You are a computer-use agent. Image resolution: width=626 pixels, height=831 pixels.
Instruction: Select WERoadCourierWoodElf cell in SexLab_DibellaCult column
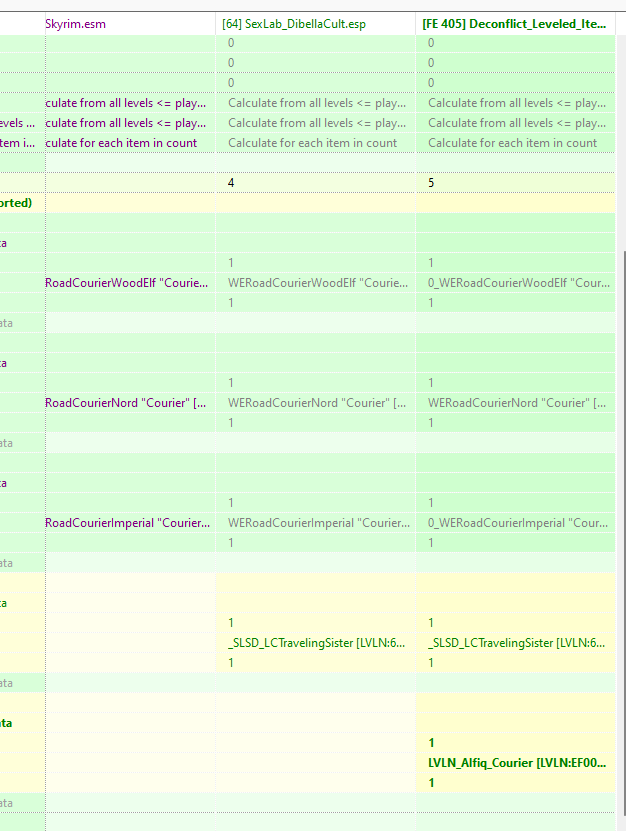tap(315, 283)
